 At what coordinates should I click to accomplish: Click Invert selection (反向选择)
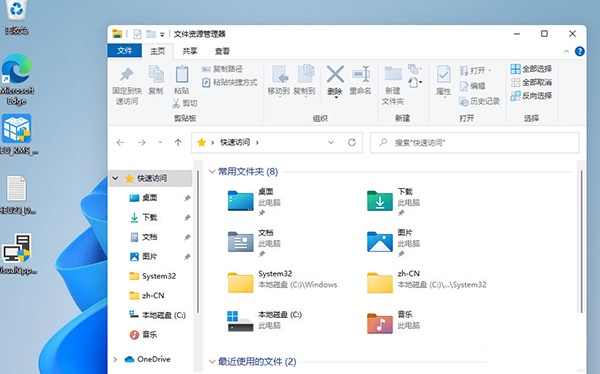tap(531, 96)
